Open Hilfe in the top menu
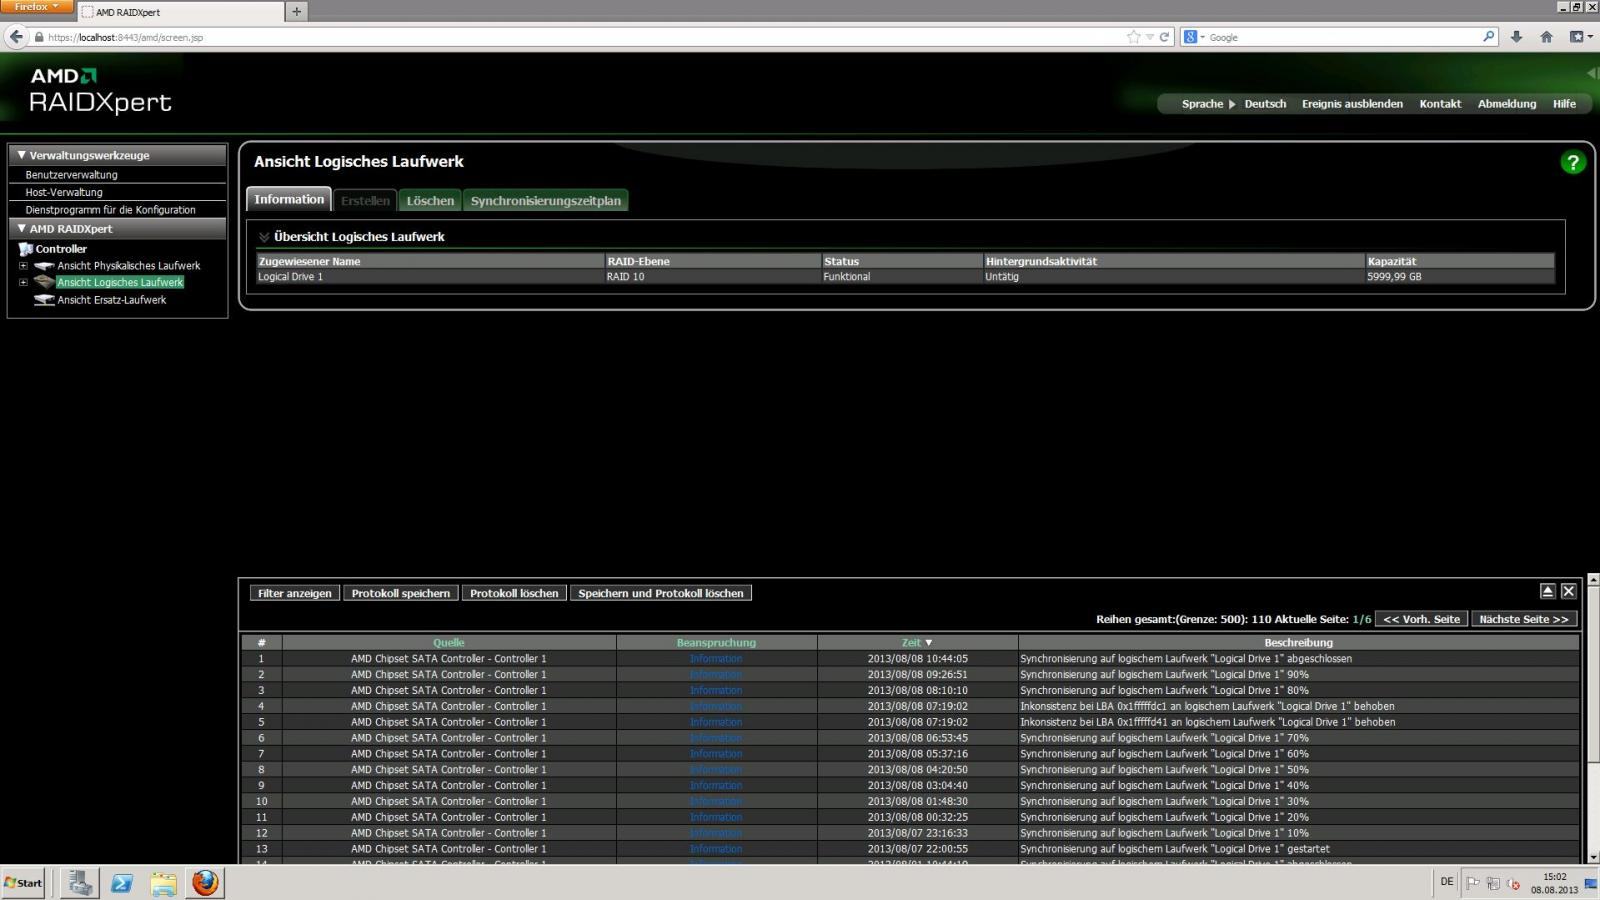This screenshot has width=1600, height=900. [x=1564, y=104]
